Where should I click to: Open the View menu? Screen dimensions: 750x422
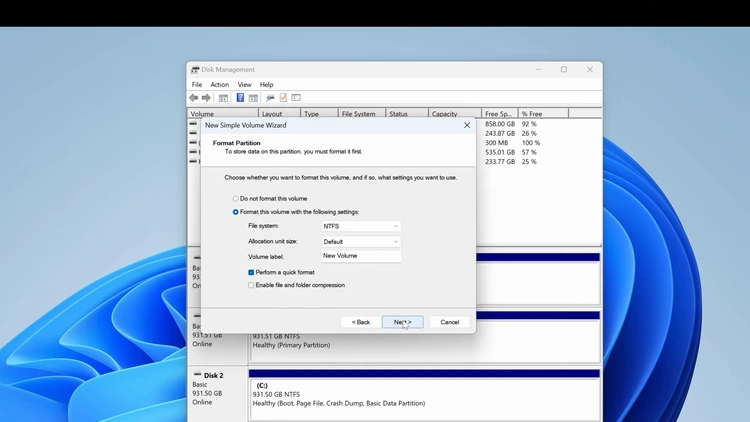[x=244, y=85]
